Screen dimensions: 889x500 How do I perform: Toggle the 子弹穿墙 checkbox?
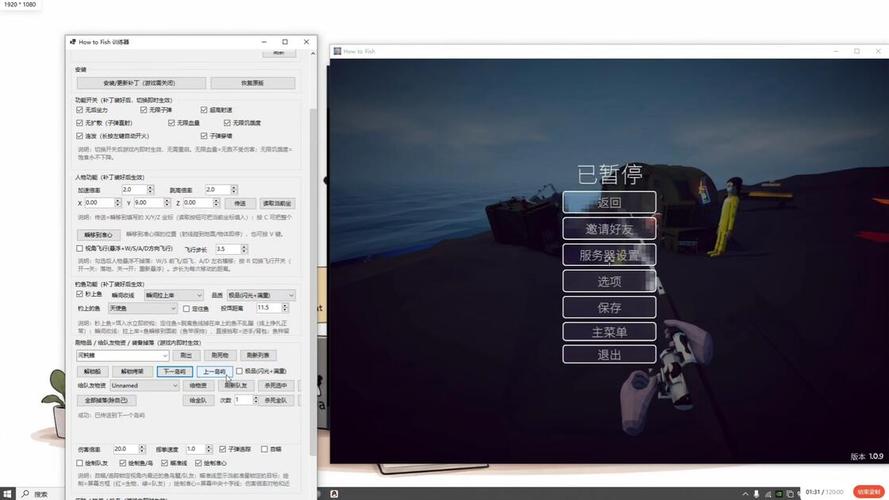click(x=204, y=136)
